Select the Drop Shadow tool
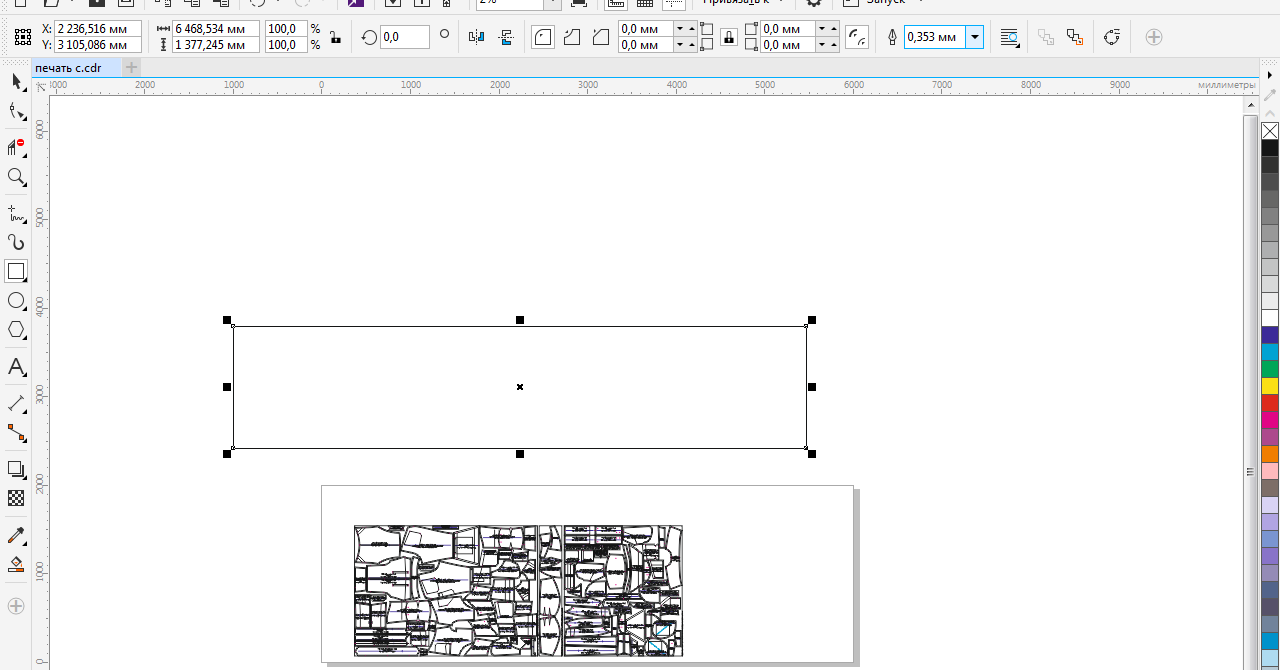Screen dimensions: 1280x670 click(16, 468)
